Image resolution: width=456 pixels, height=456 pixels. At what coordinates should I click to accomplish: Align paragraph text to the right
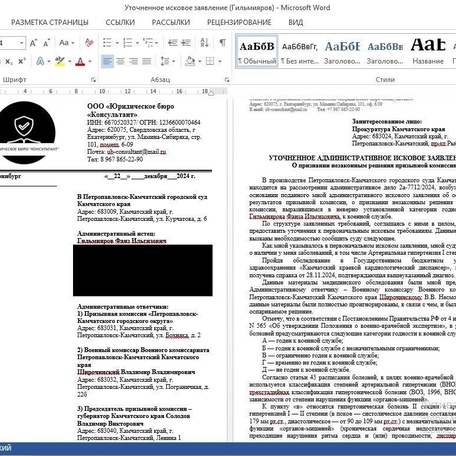click(x=133, y=61)
